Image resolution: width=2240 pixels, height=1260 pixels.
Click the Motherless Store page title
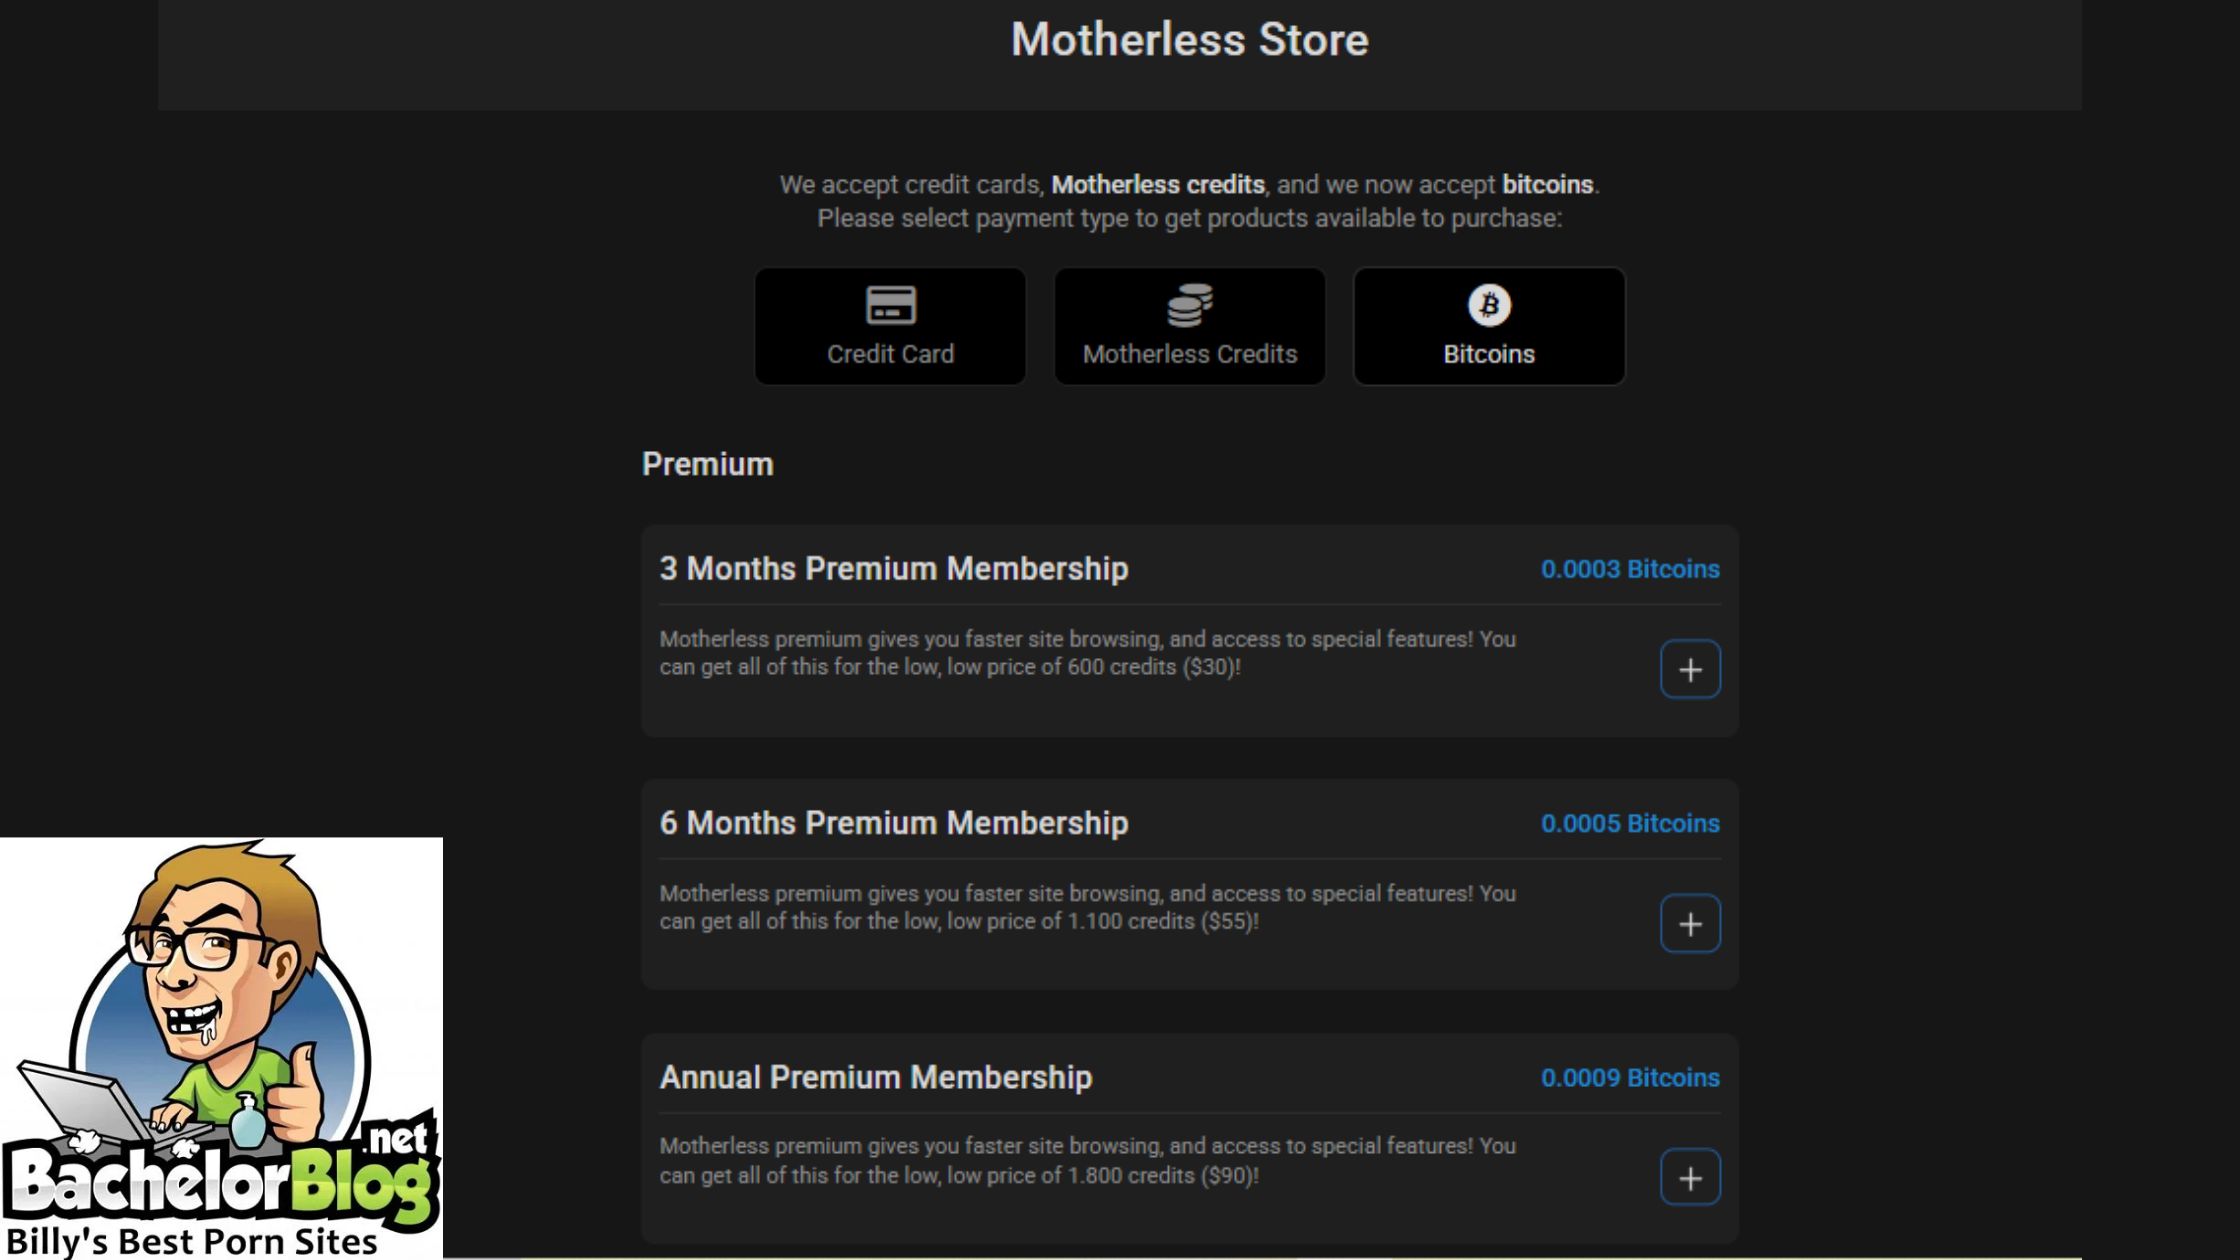(1189, 40)
